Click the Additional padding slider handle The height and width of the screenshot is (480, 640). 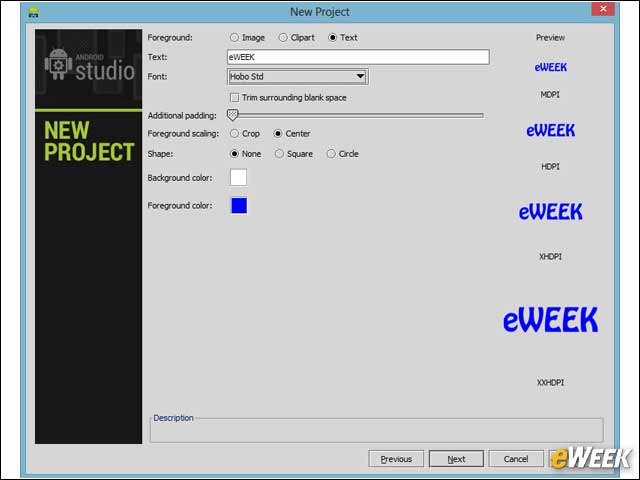pos(232,115)
